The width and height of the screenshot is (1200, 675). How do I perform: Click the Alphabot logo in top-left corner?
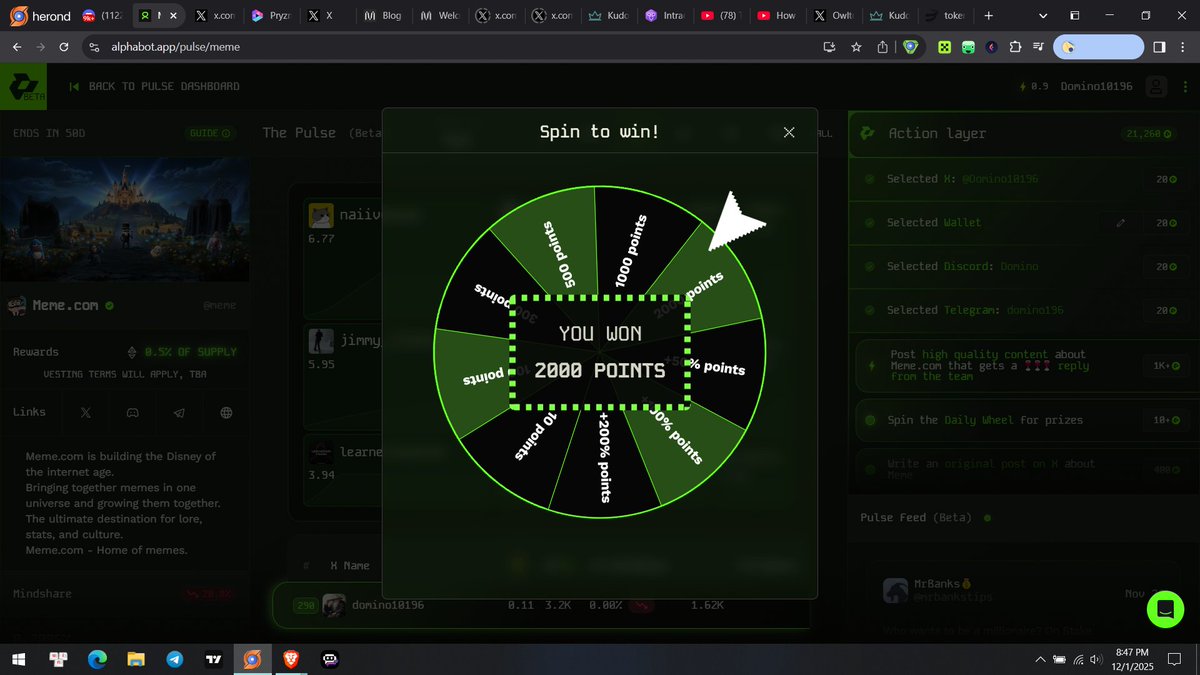pyautogui.click(x=22, y=86)
